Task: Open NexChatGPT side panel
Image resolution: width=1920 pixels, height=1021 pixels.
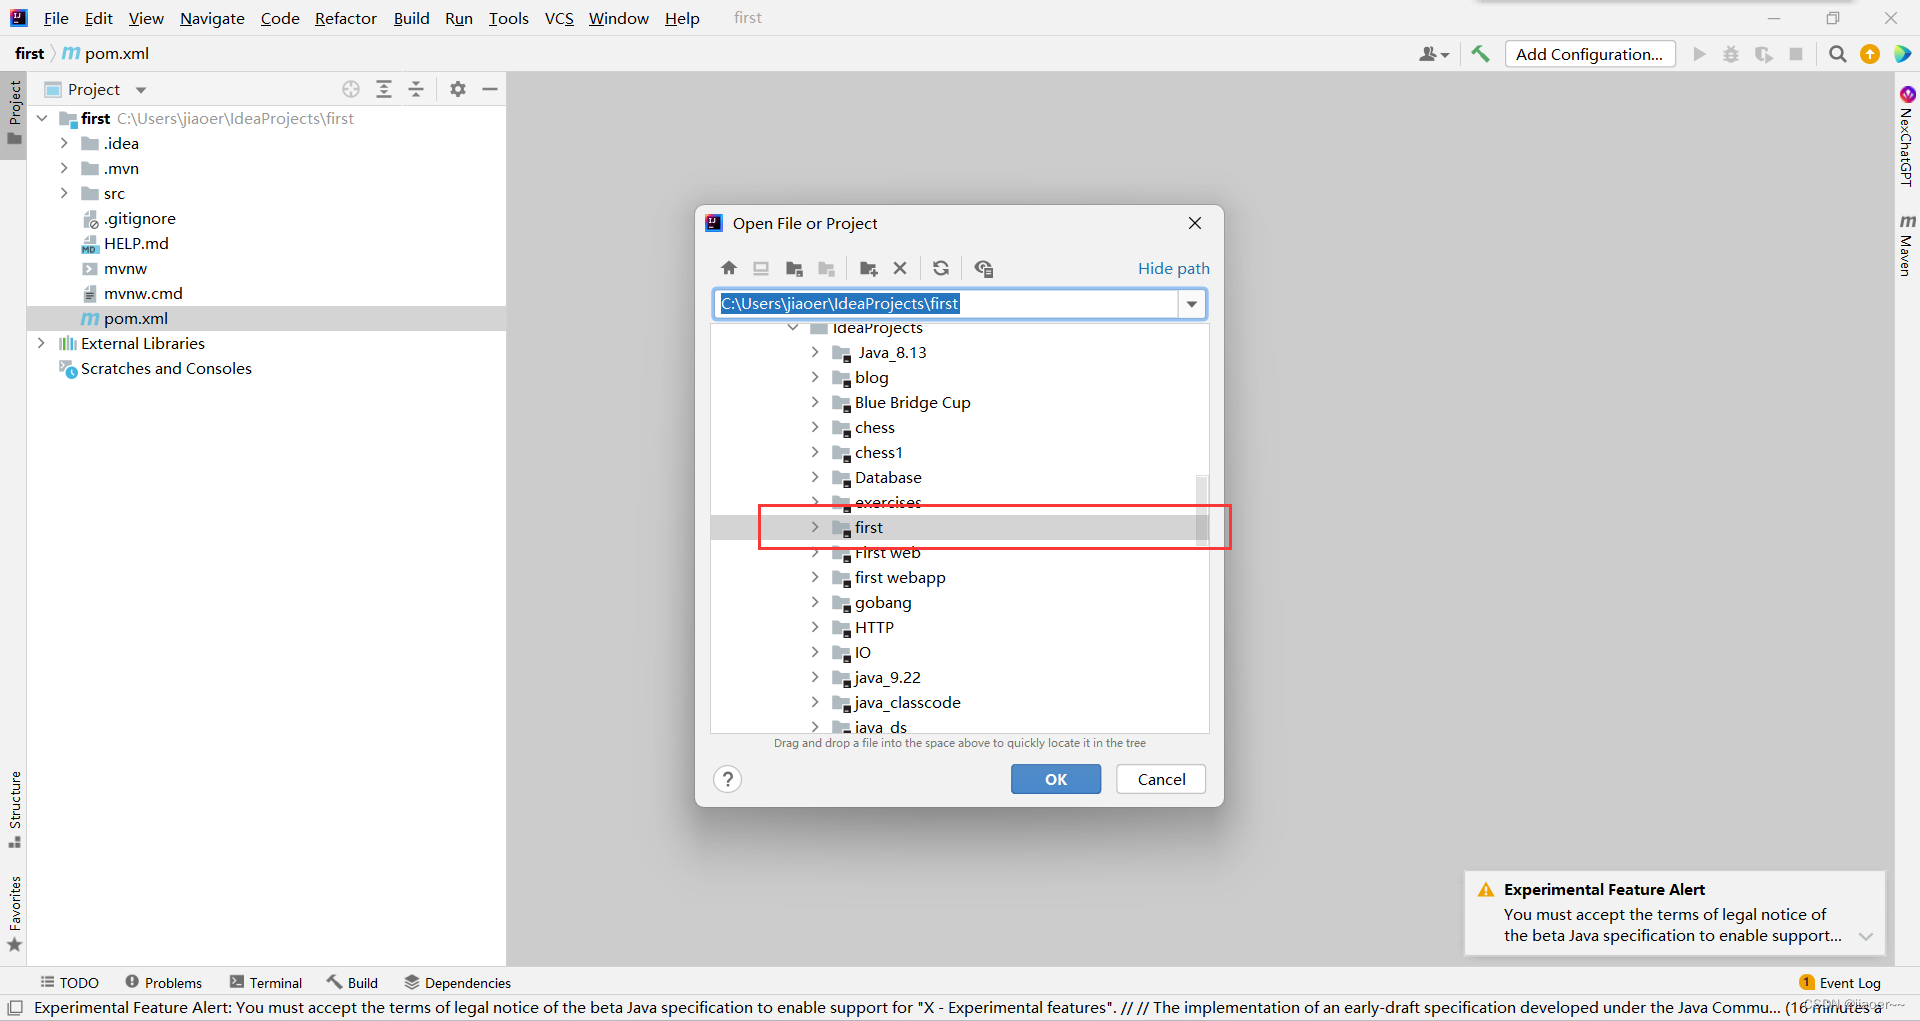Action: click(1907, 136)
